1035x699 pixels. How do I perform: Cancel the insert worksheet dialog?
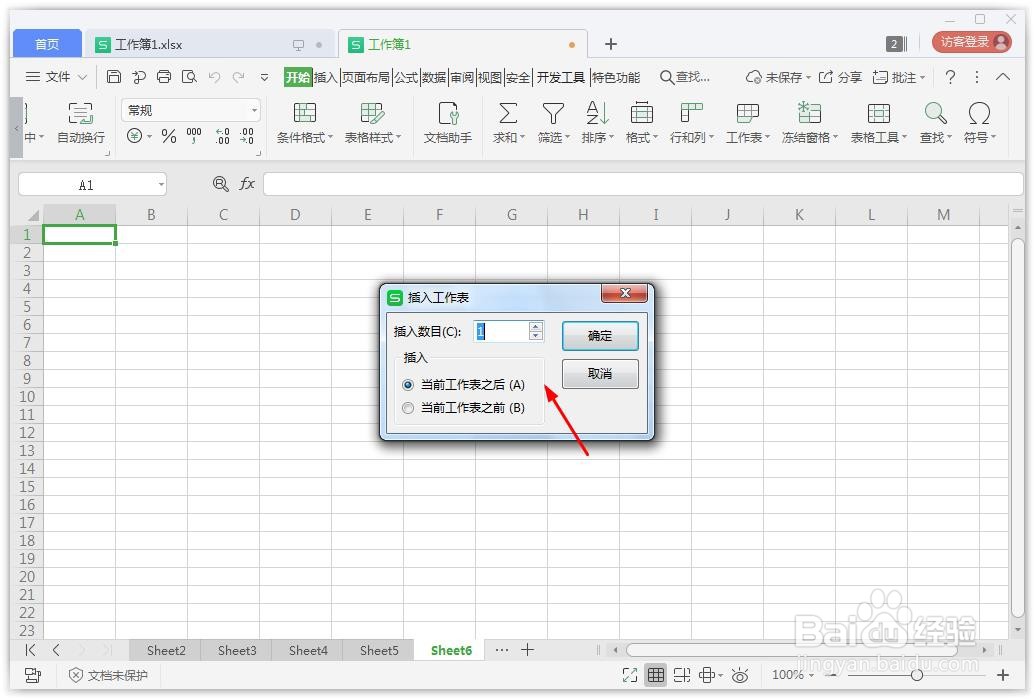tap(599, 373)
